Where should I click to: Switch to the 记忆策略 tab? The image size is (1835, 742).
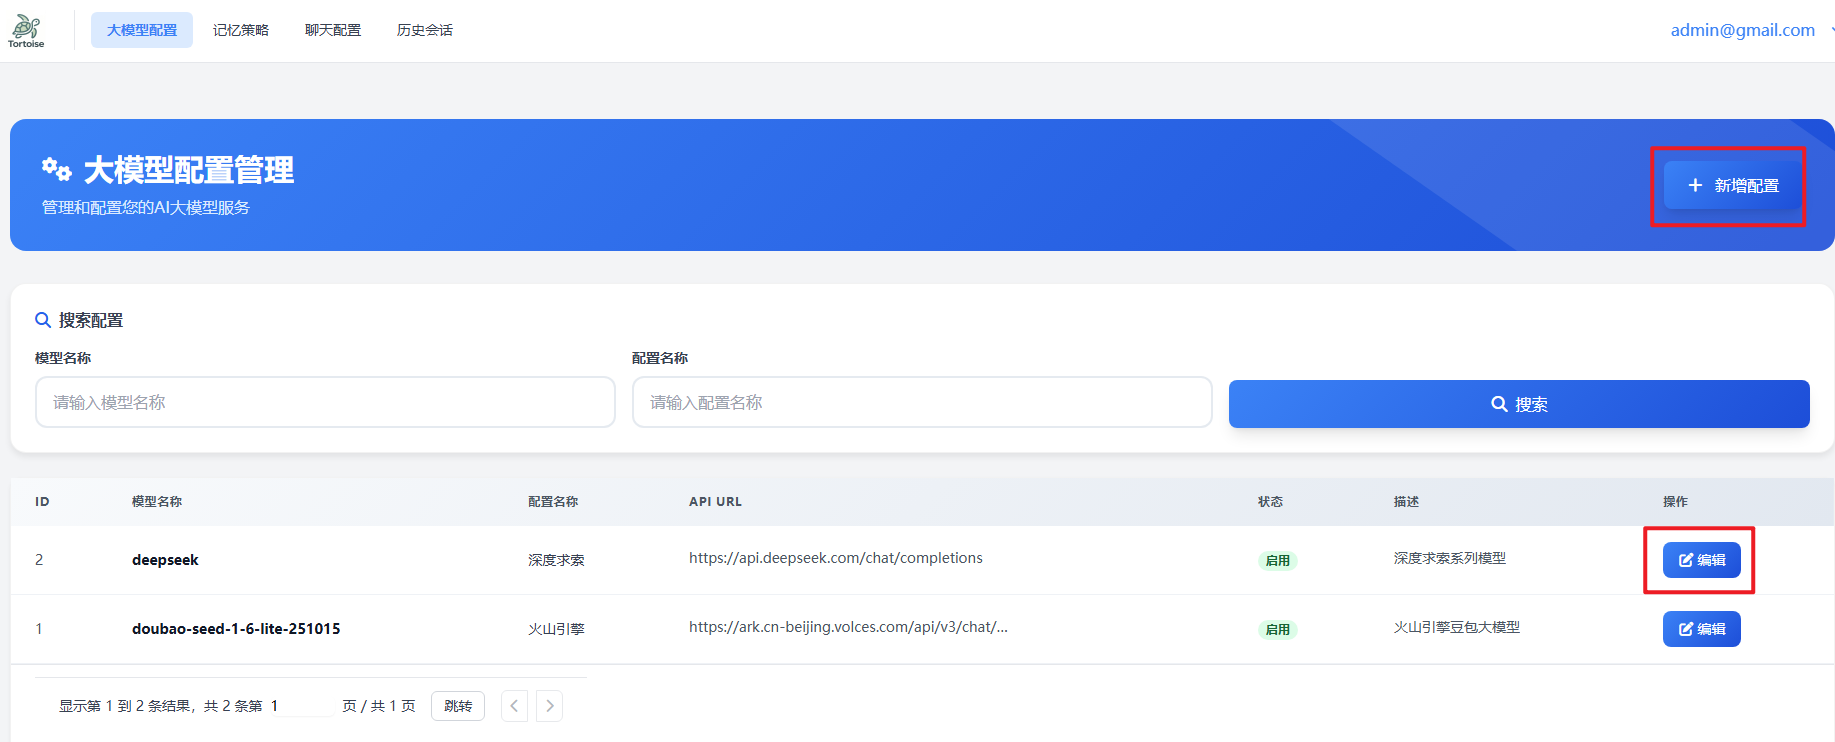pos(241,30)
